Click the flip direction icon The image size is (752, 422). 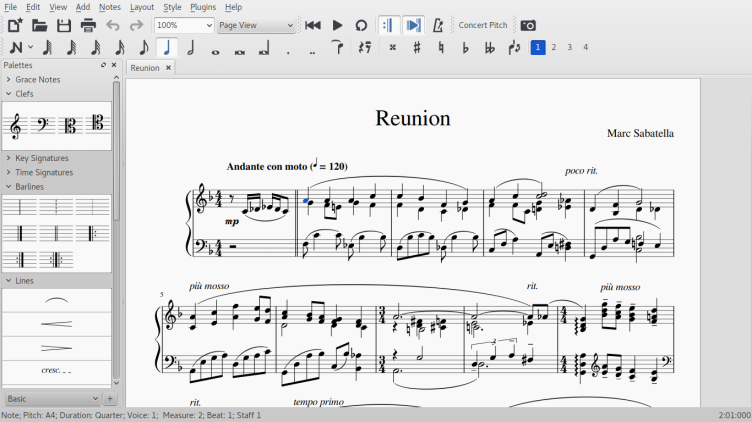point(514,47)
